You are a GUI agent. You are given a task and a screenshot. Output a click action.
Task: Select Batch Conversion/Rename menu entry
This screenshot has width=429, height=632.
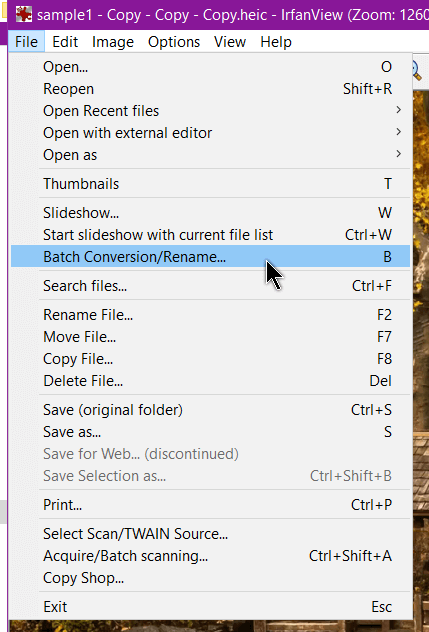click(210, 257)
